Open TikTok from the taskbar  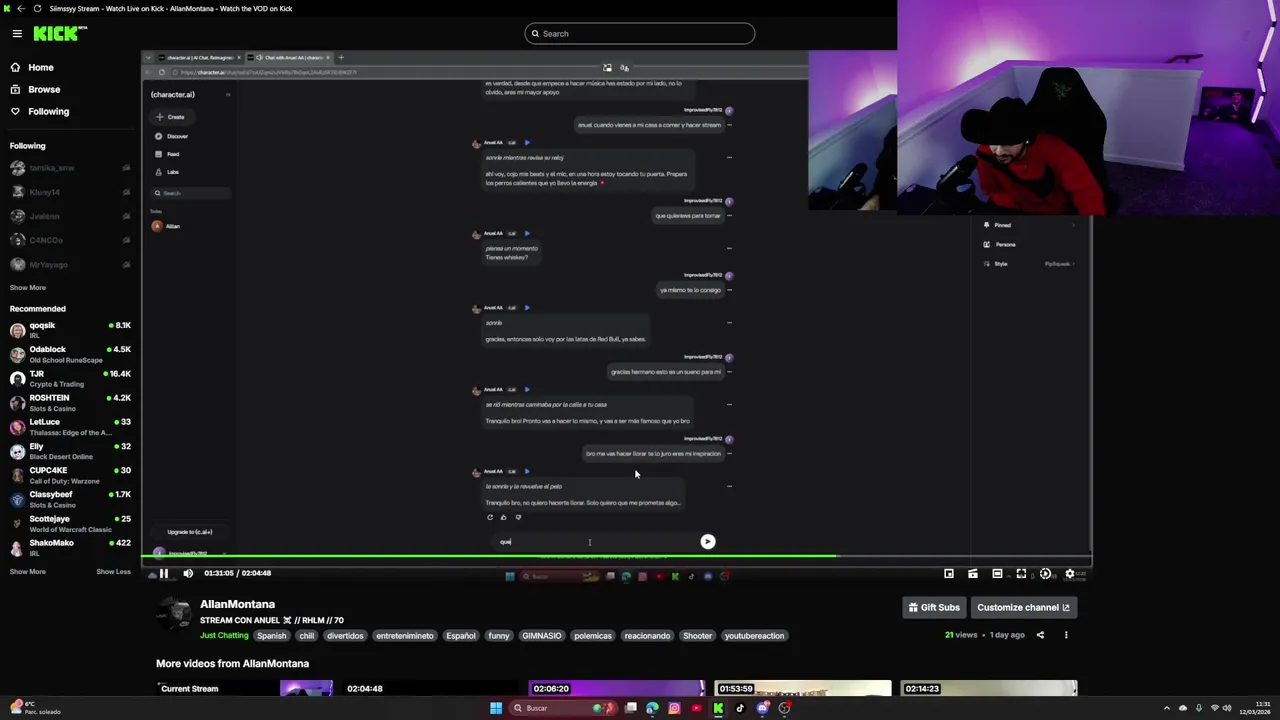[740, 708]
